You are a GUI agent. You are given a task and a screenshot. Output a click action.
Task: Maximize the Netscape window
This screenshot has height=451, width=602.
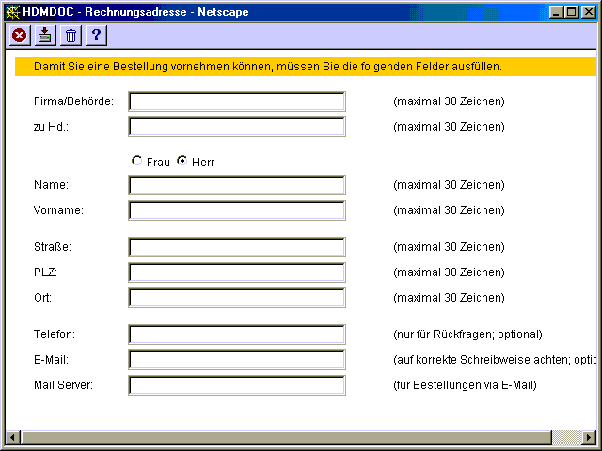pos(571,11)
